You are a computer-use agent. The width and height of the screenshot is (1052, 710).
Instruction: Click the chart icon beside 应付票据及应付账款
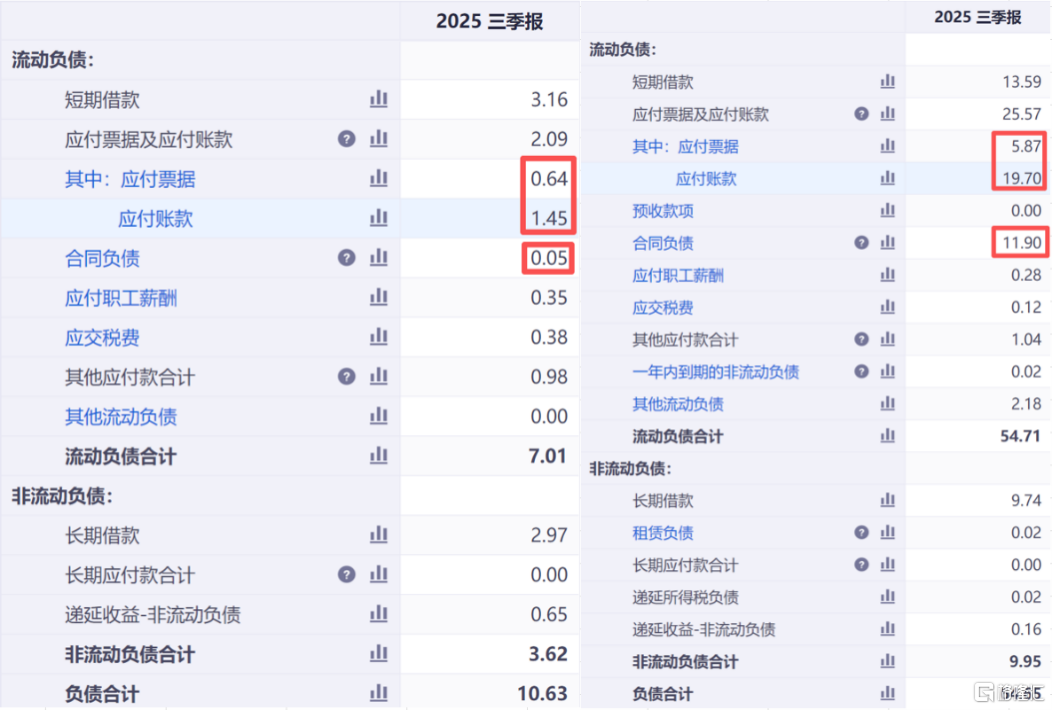378,139
